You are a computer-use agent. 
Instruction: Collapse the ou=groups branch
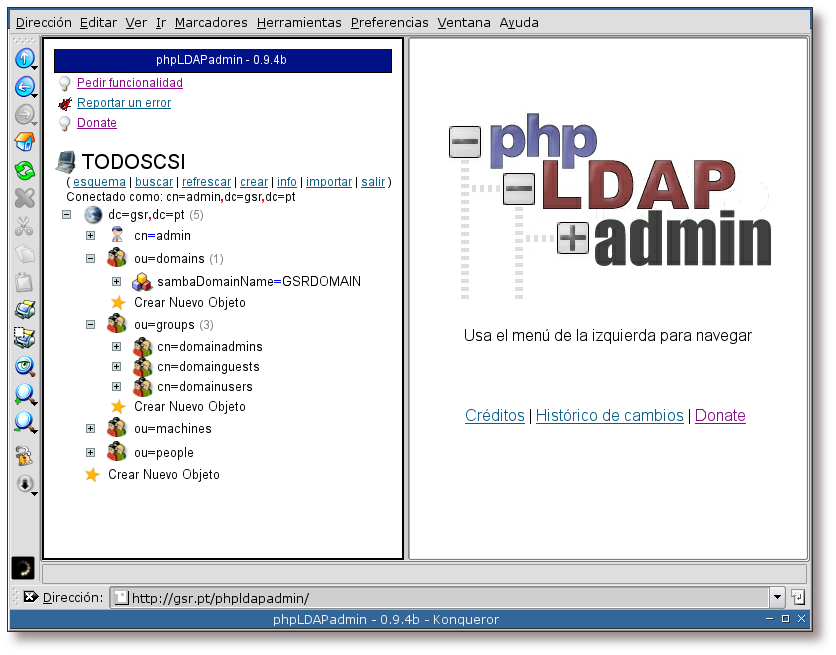tap(90, 325)
